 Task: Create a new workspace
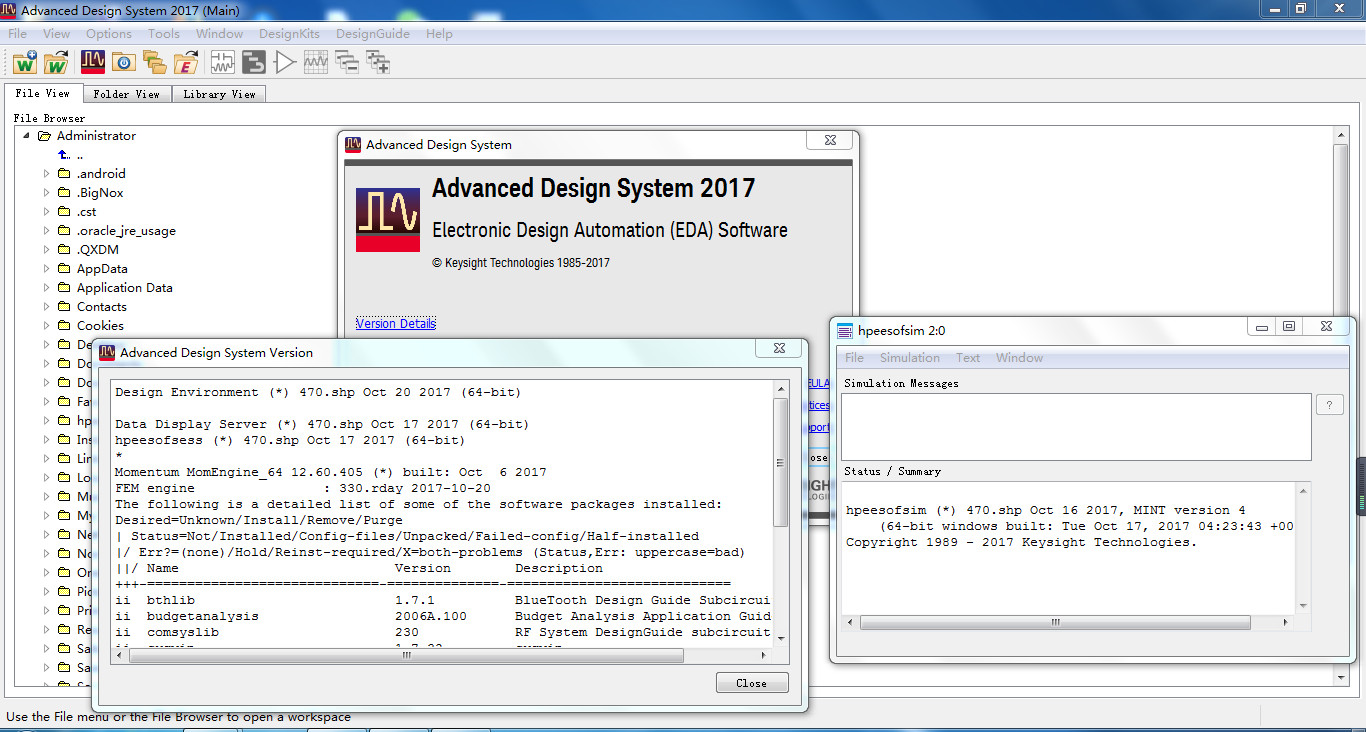24,61
